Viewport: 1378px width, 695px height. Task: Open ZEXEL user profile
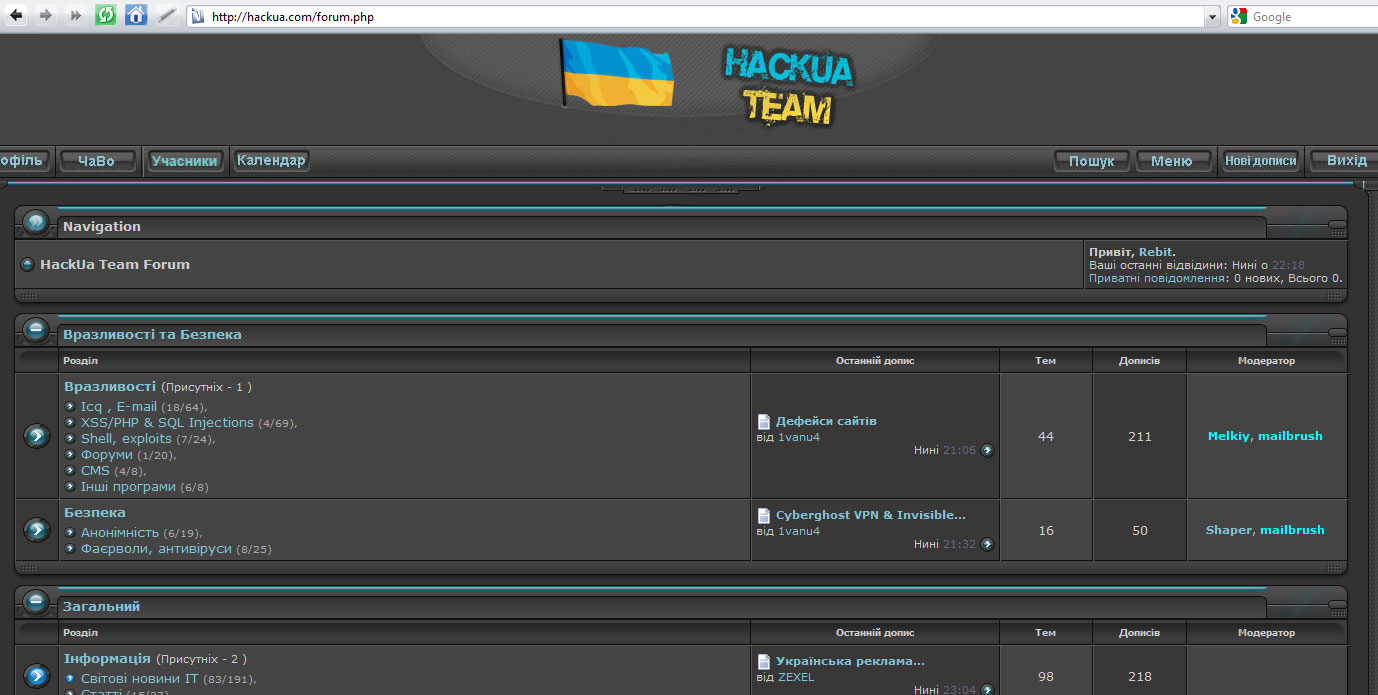(796, 677)
